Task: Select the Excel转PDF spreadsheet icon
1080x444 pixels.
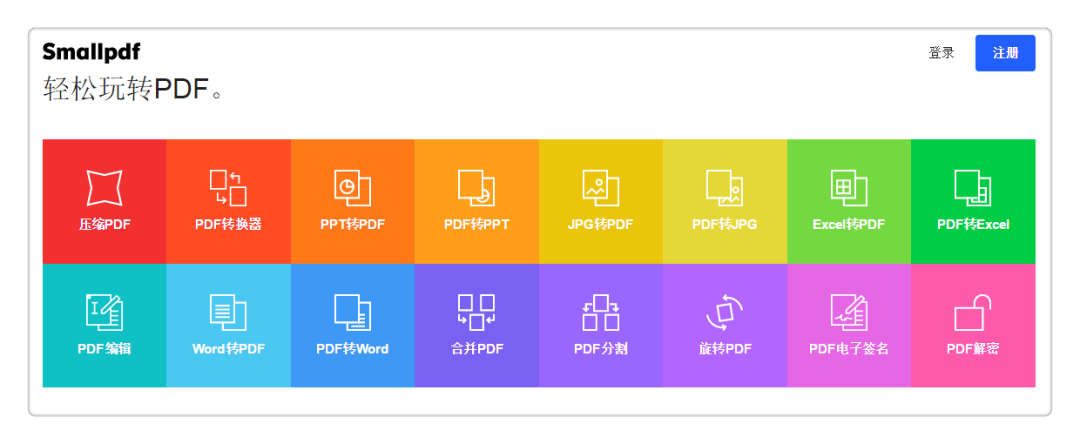Action: pyautogui.click(x=848, y=187)
